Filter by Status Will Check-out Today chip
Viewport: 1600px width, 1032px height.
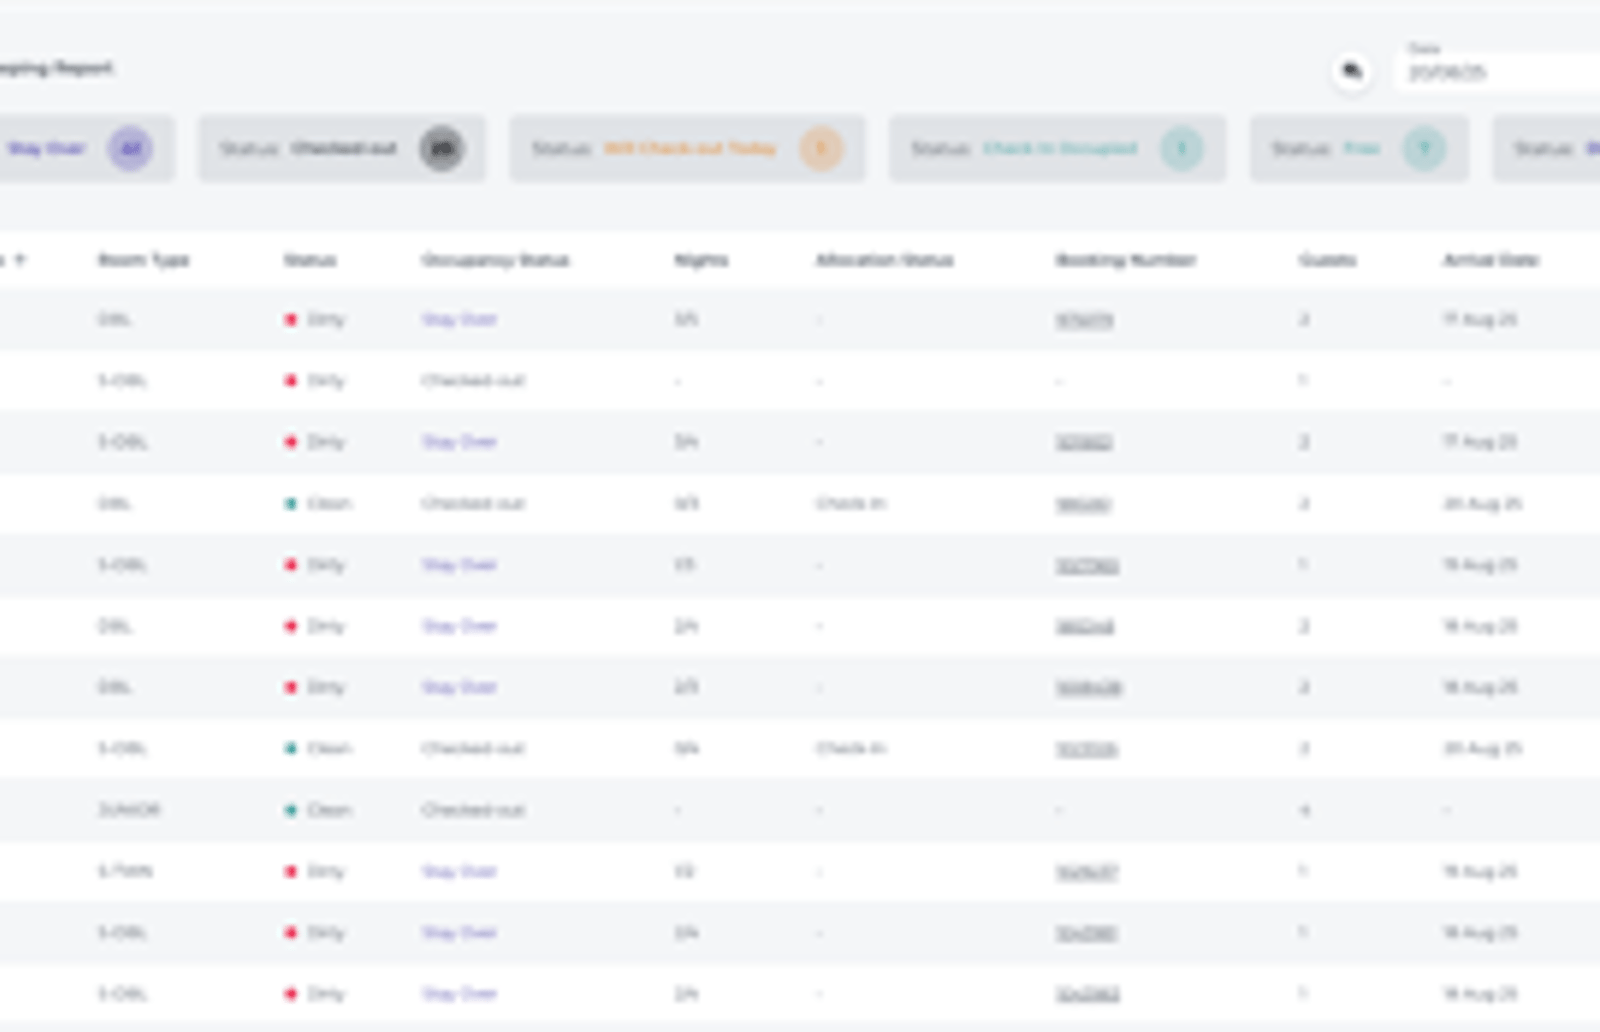tap(687, 148)
